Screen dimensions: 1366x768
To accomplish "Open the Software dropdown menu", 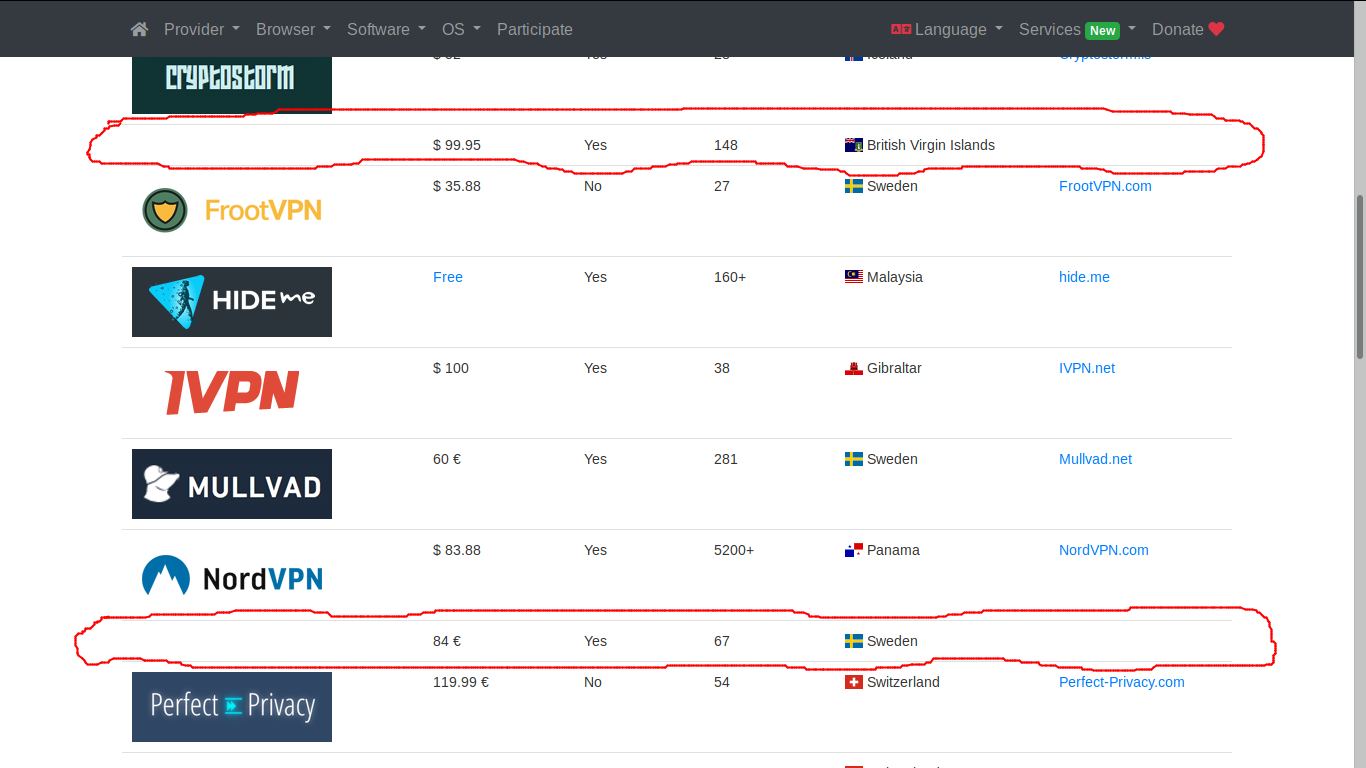I will click(386, 29).
